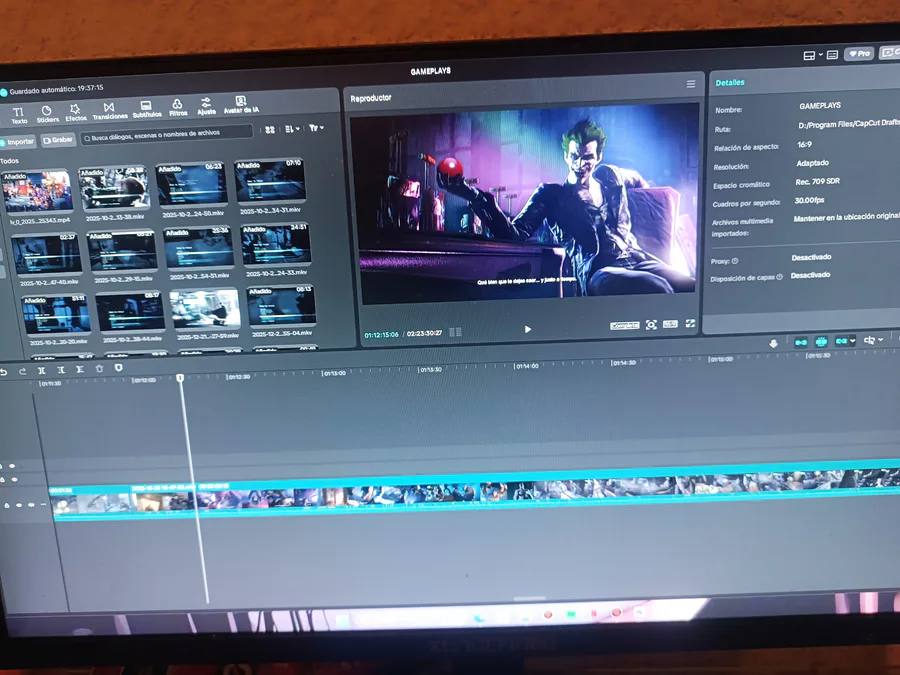Select the 2025-12-21...27-59.mkv thumbnail

point(205,308)
